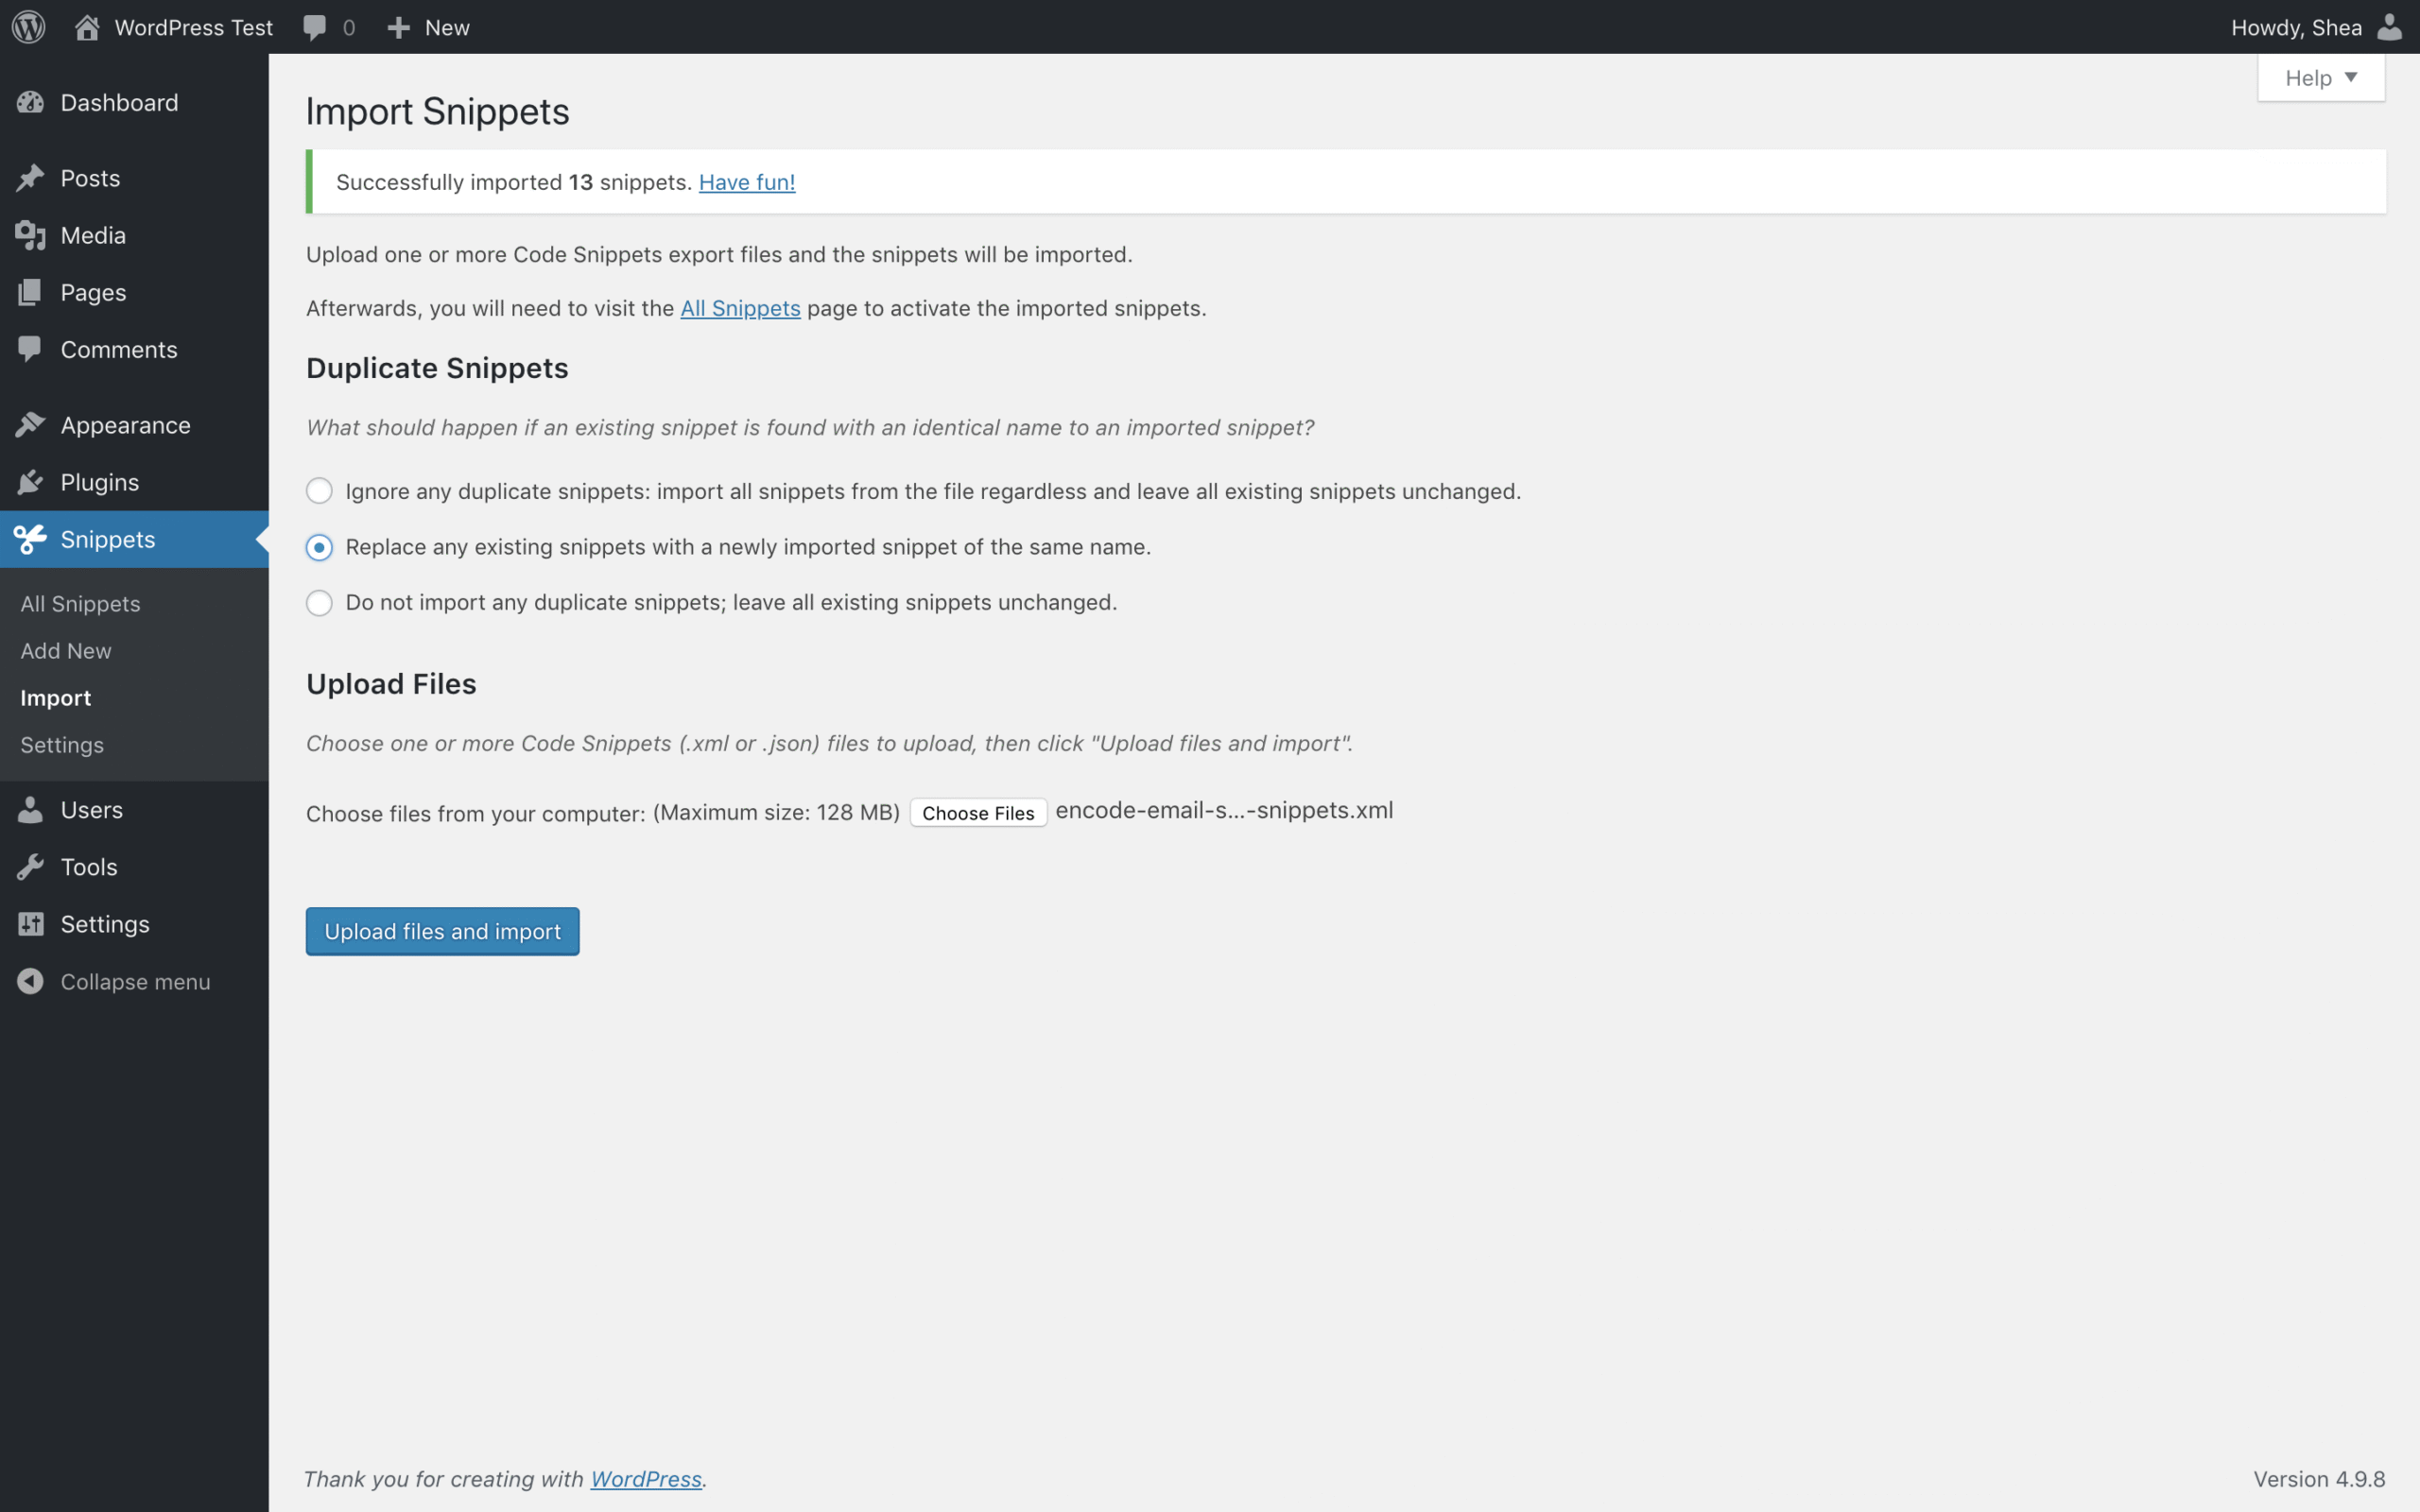This screenshot has width=2420, height=1512.
Task: Open All Snippets submenu item
Action: click(x=80, y=604)
